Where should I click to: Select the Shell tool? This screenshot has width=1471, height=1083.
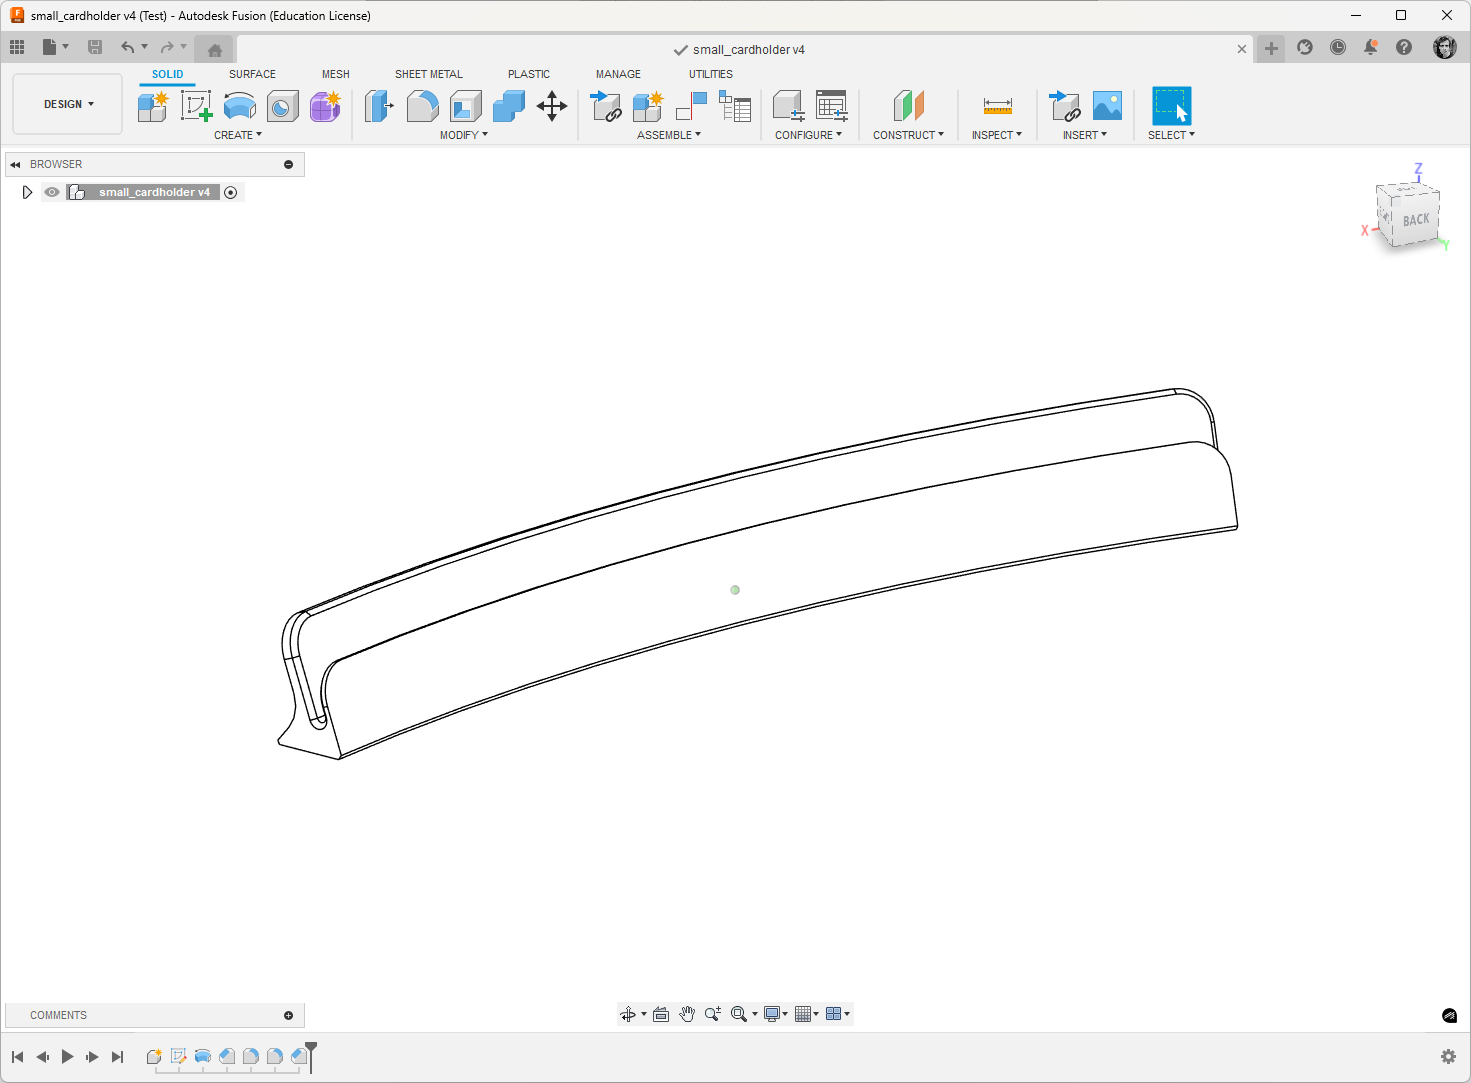(x=466, y=106)
